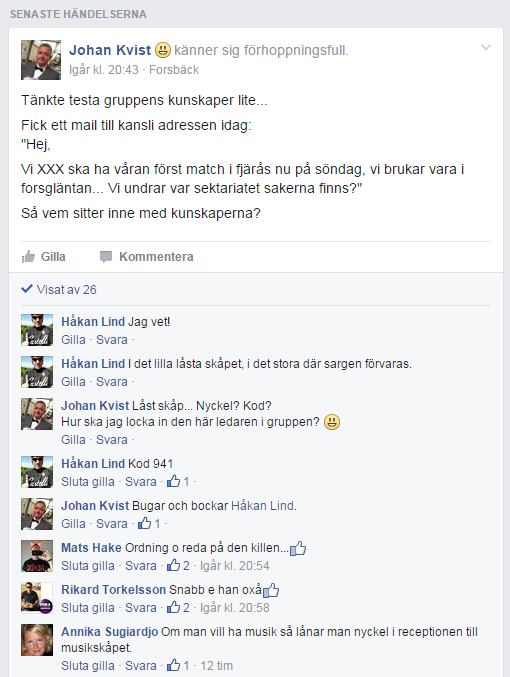Click the Visat av 26 checkmark

pyautogui.click(x=27, y=288)
